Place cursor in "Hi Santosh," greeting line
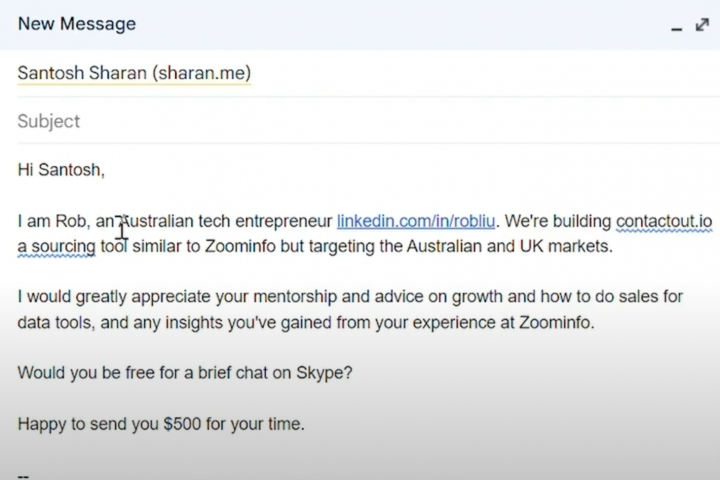This screenshot has width=720, height=480. click(60, 170)
